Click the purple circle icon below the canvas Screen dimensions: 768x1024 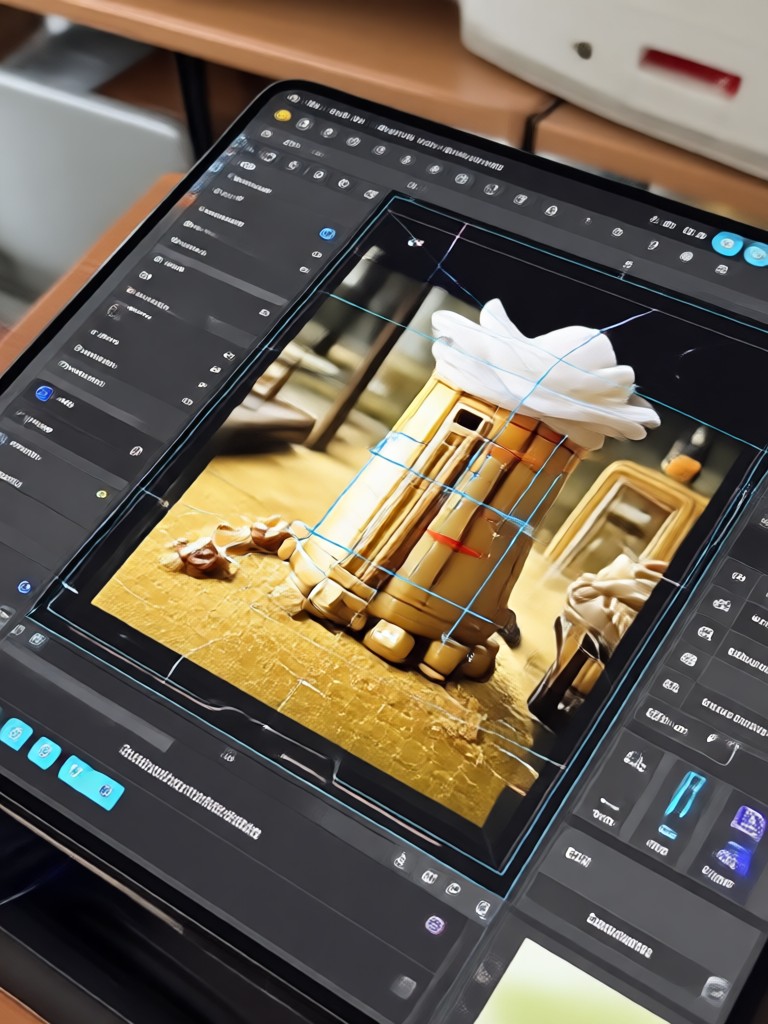(434, 925)
